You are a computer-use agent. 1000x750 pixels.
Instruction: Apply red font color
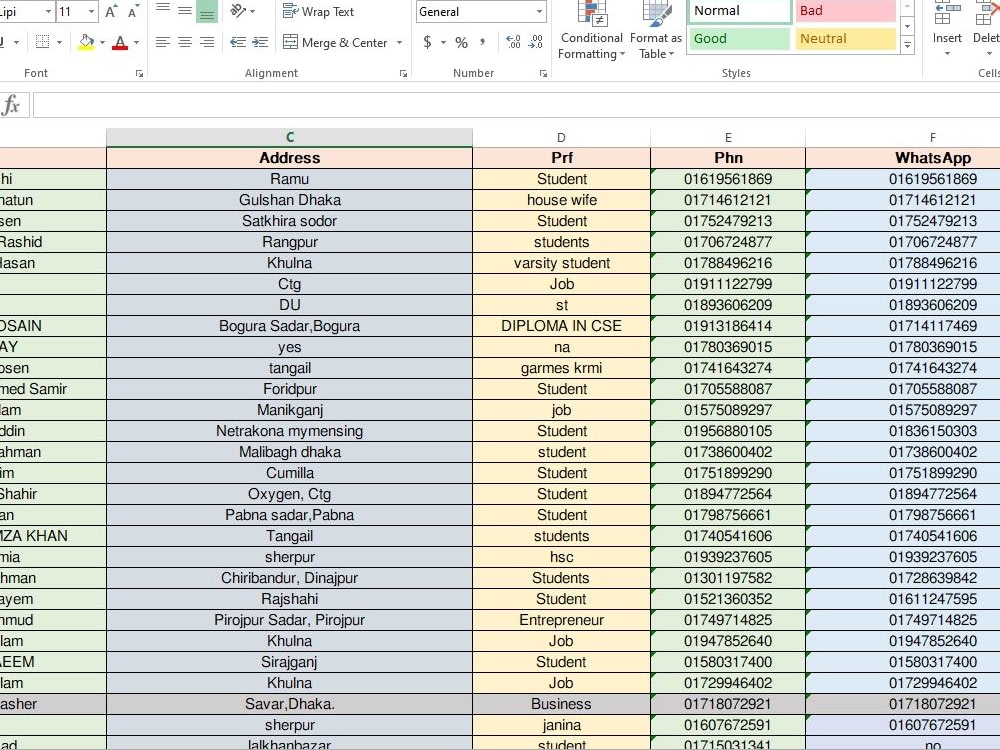[119, 43]
